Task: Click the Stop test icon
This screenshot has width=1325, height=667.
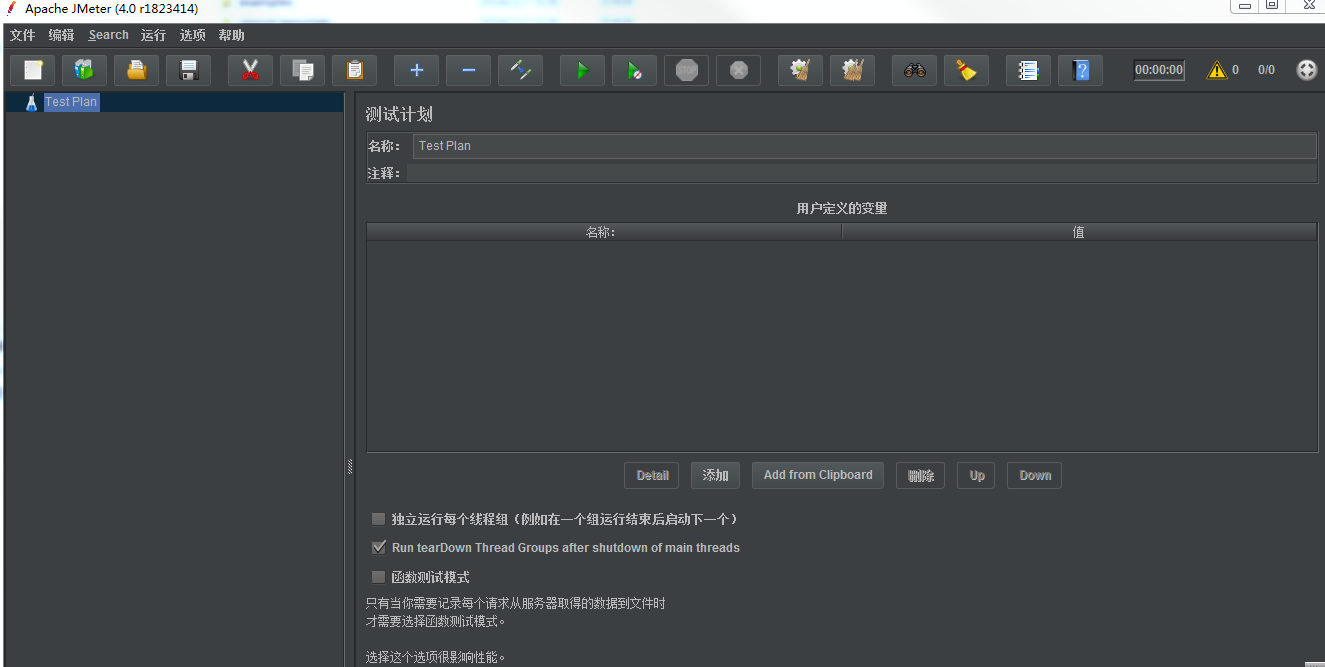Action: pos(687,70)
